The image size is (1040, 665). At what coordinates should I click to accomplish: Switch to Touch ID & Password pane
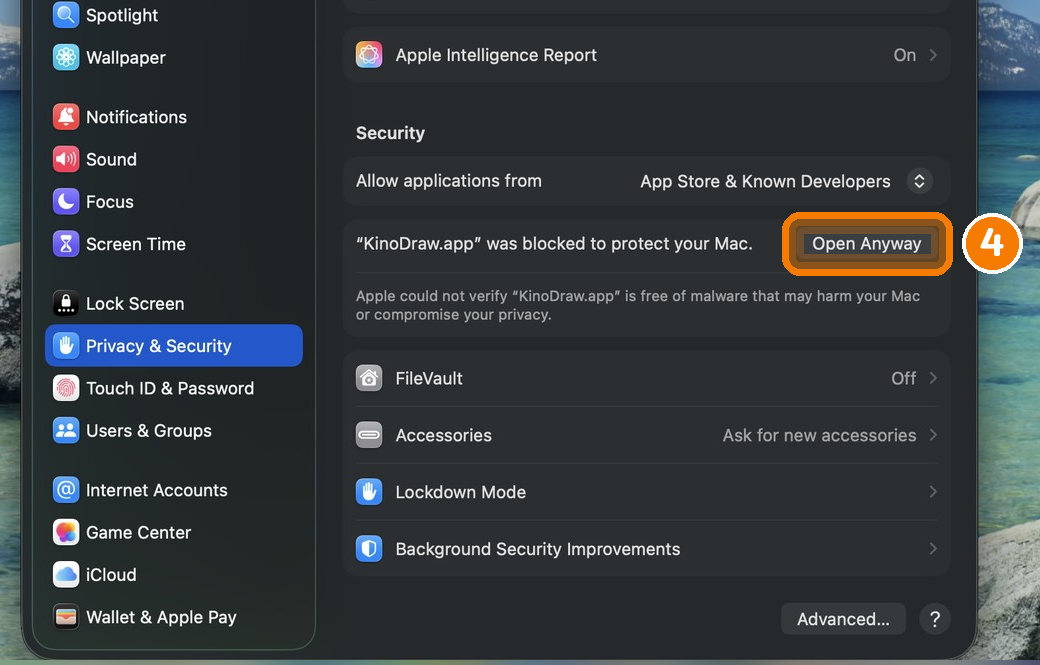click(x=174, y=388)
